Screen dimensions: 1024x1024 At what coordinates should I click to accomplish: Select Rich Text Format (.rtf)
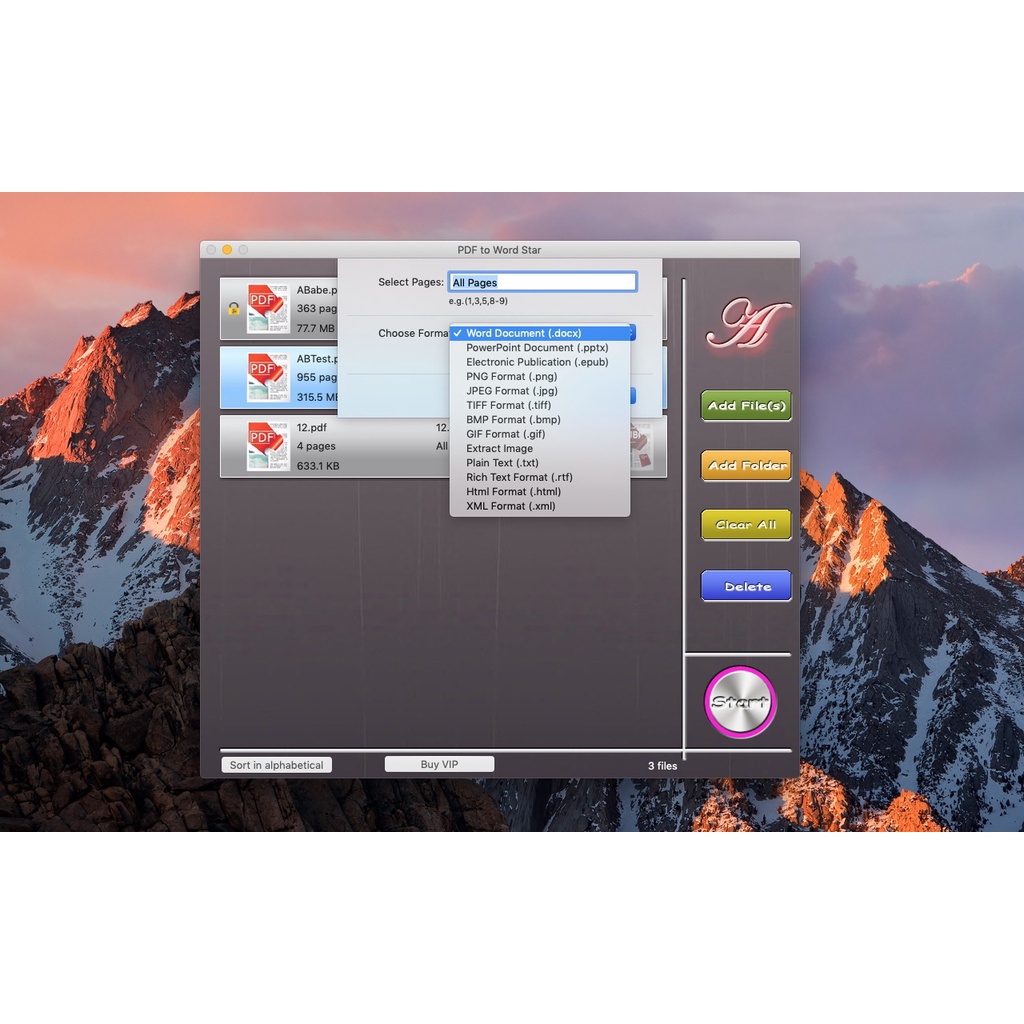tap(539, 477)
